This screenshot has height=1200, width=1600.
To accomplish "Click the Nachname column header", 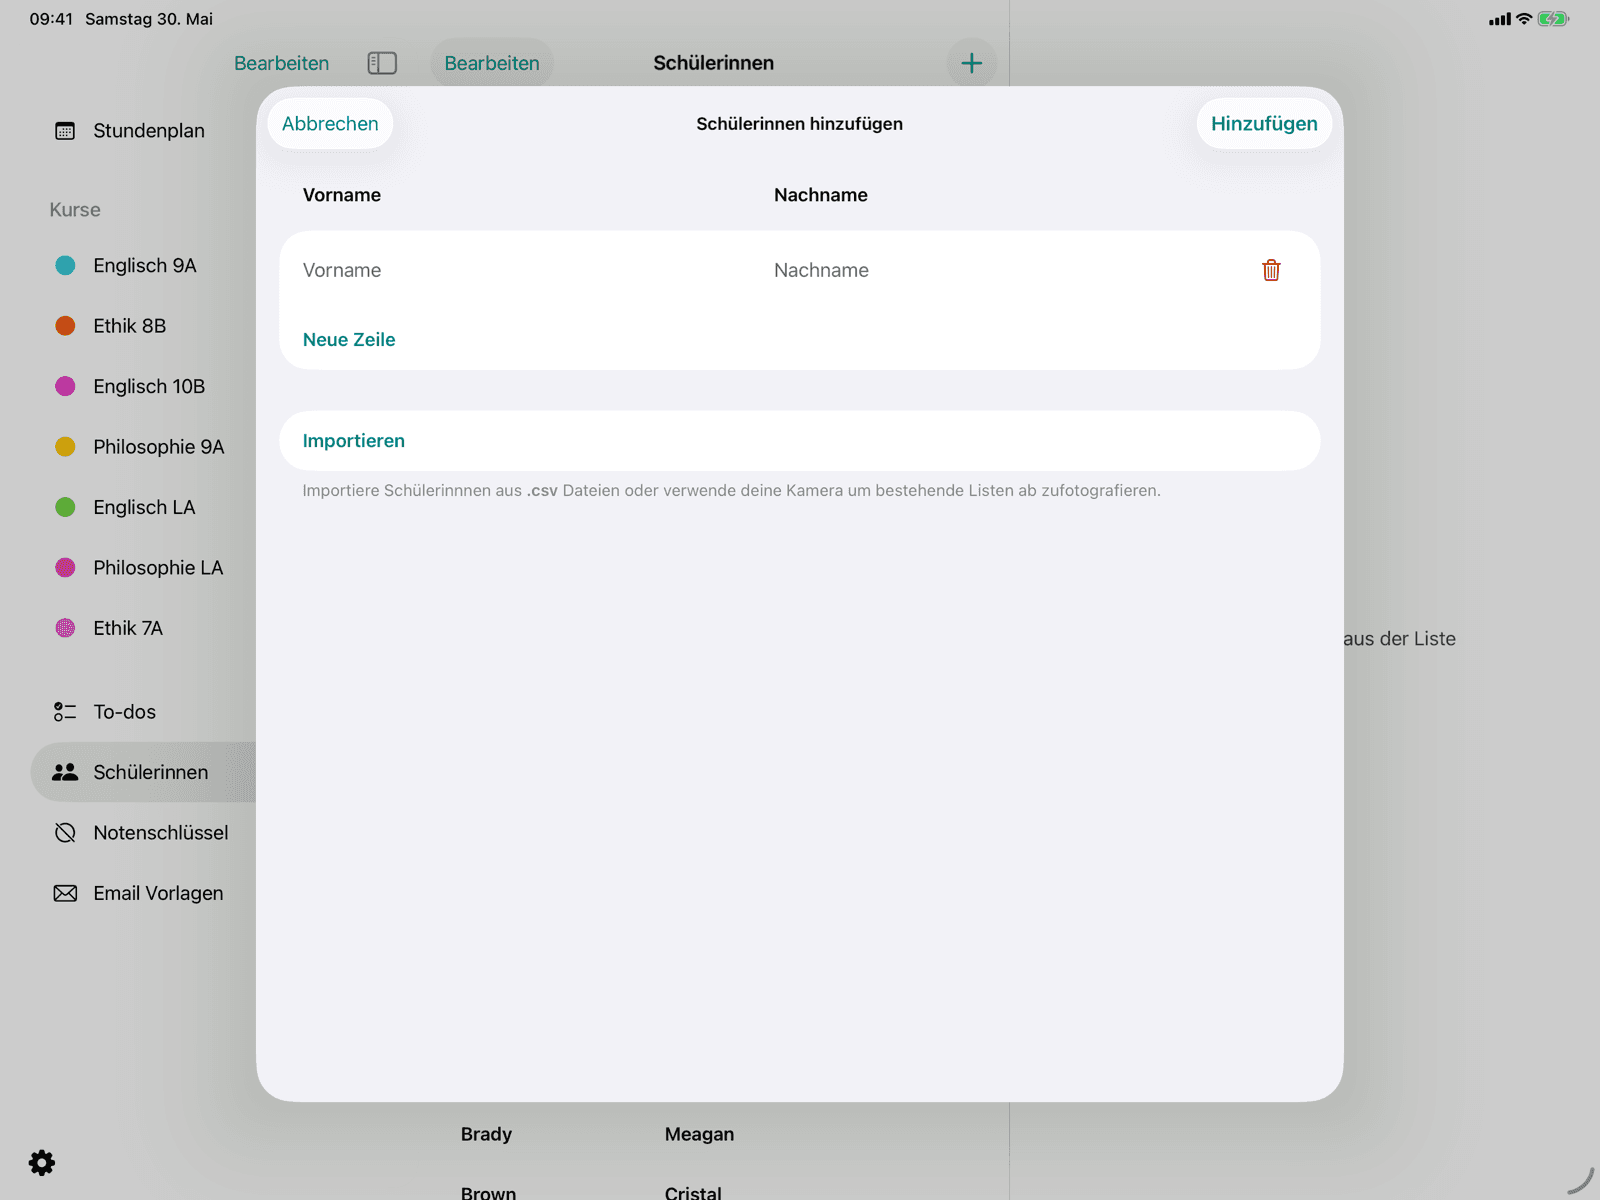I will (821, 195).
